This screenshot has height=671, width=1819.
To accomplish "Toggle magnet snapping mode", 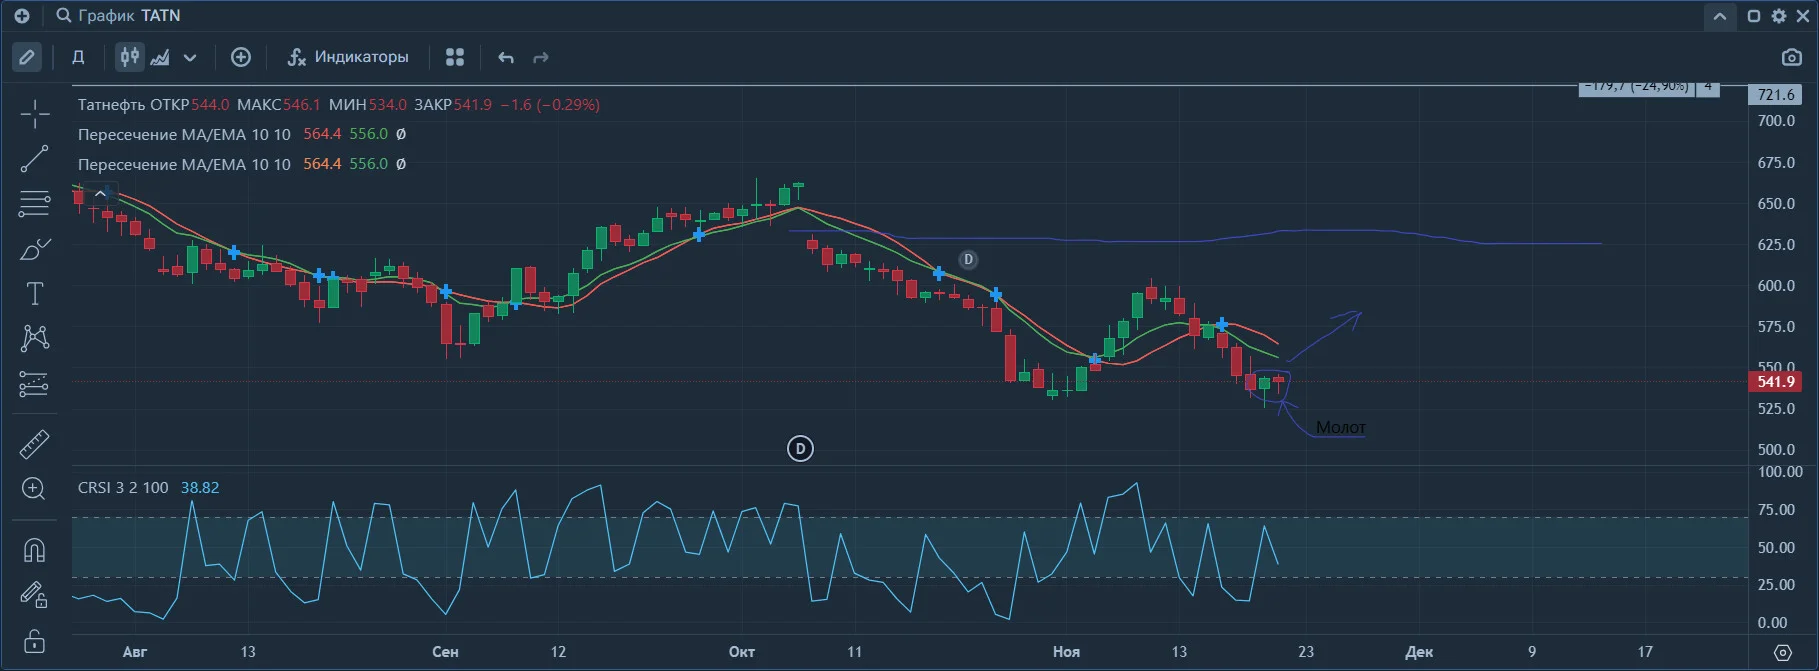I will (34, 550).
